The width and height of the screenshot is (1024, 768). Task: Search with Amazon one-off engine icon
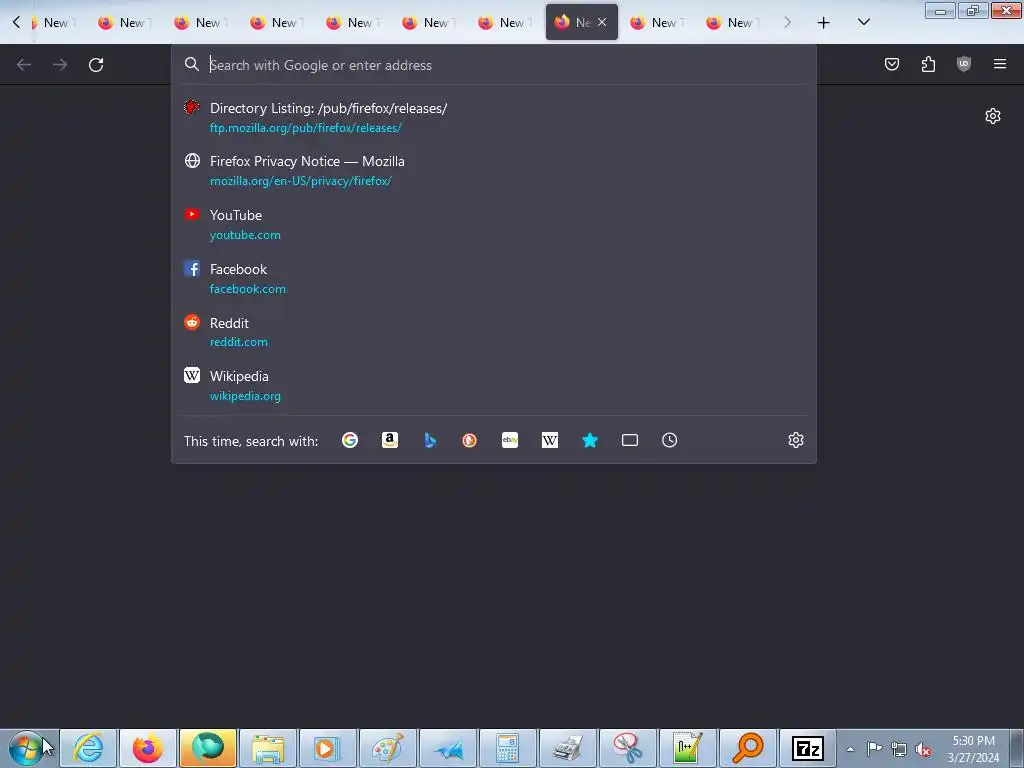[390, 440]
